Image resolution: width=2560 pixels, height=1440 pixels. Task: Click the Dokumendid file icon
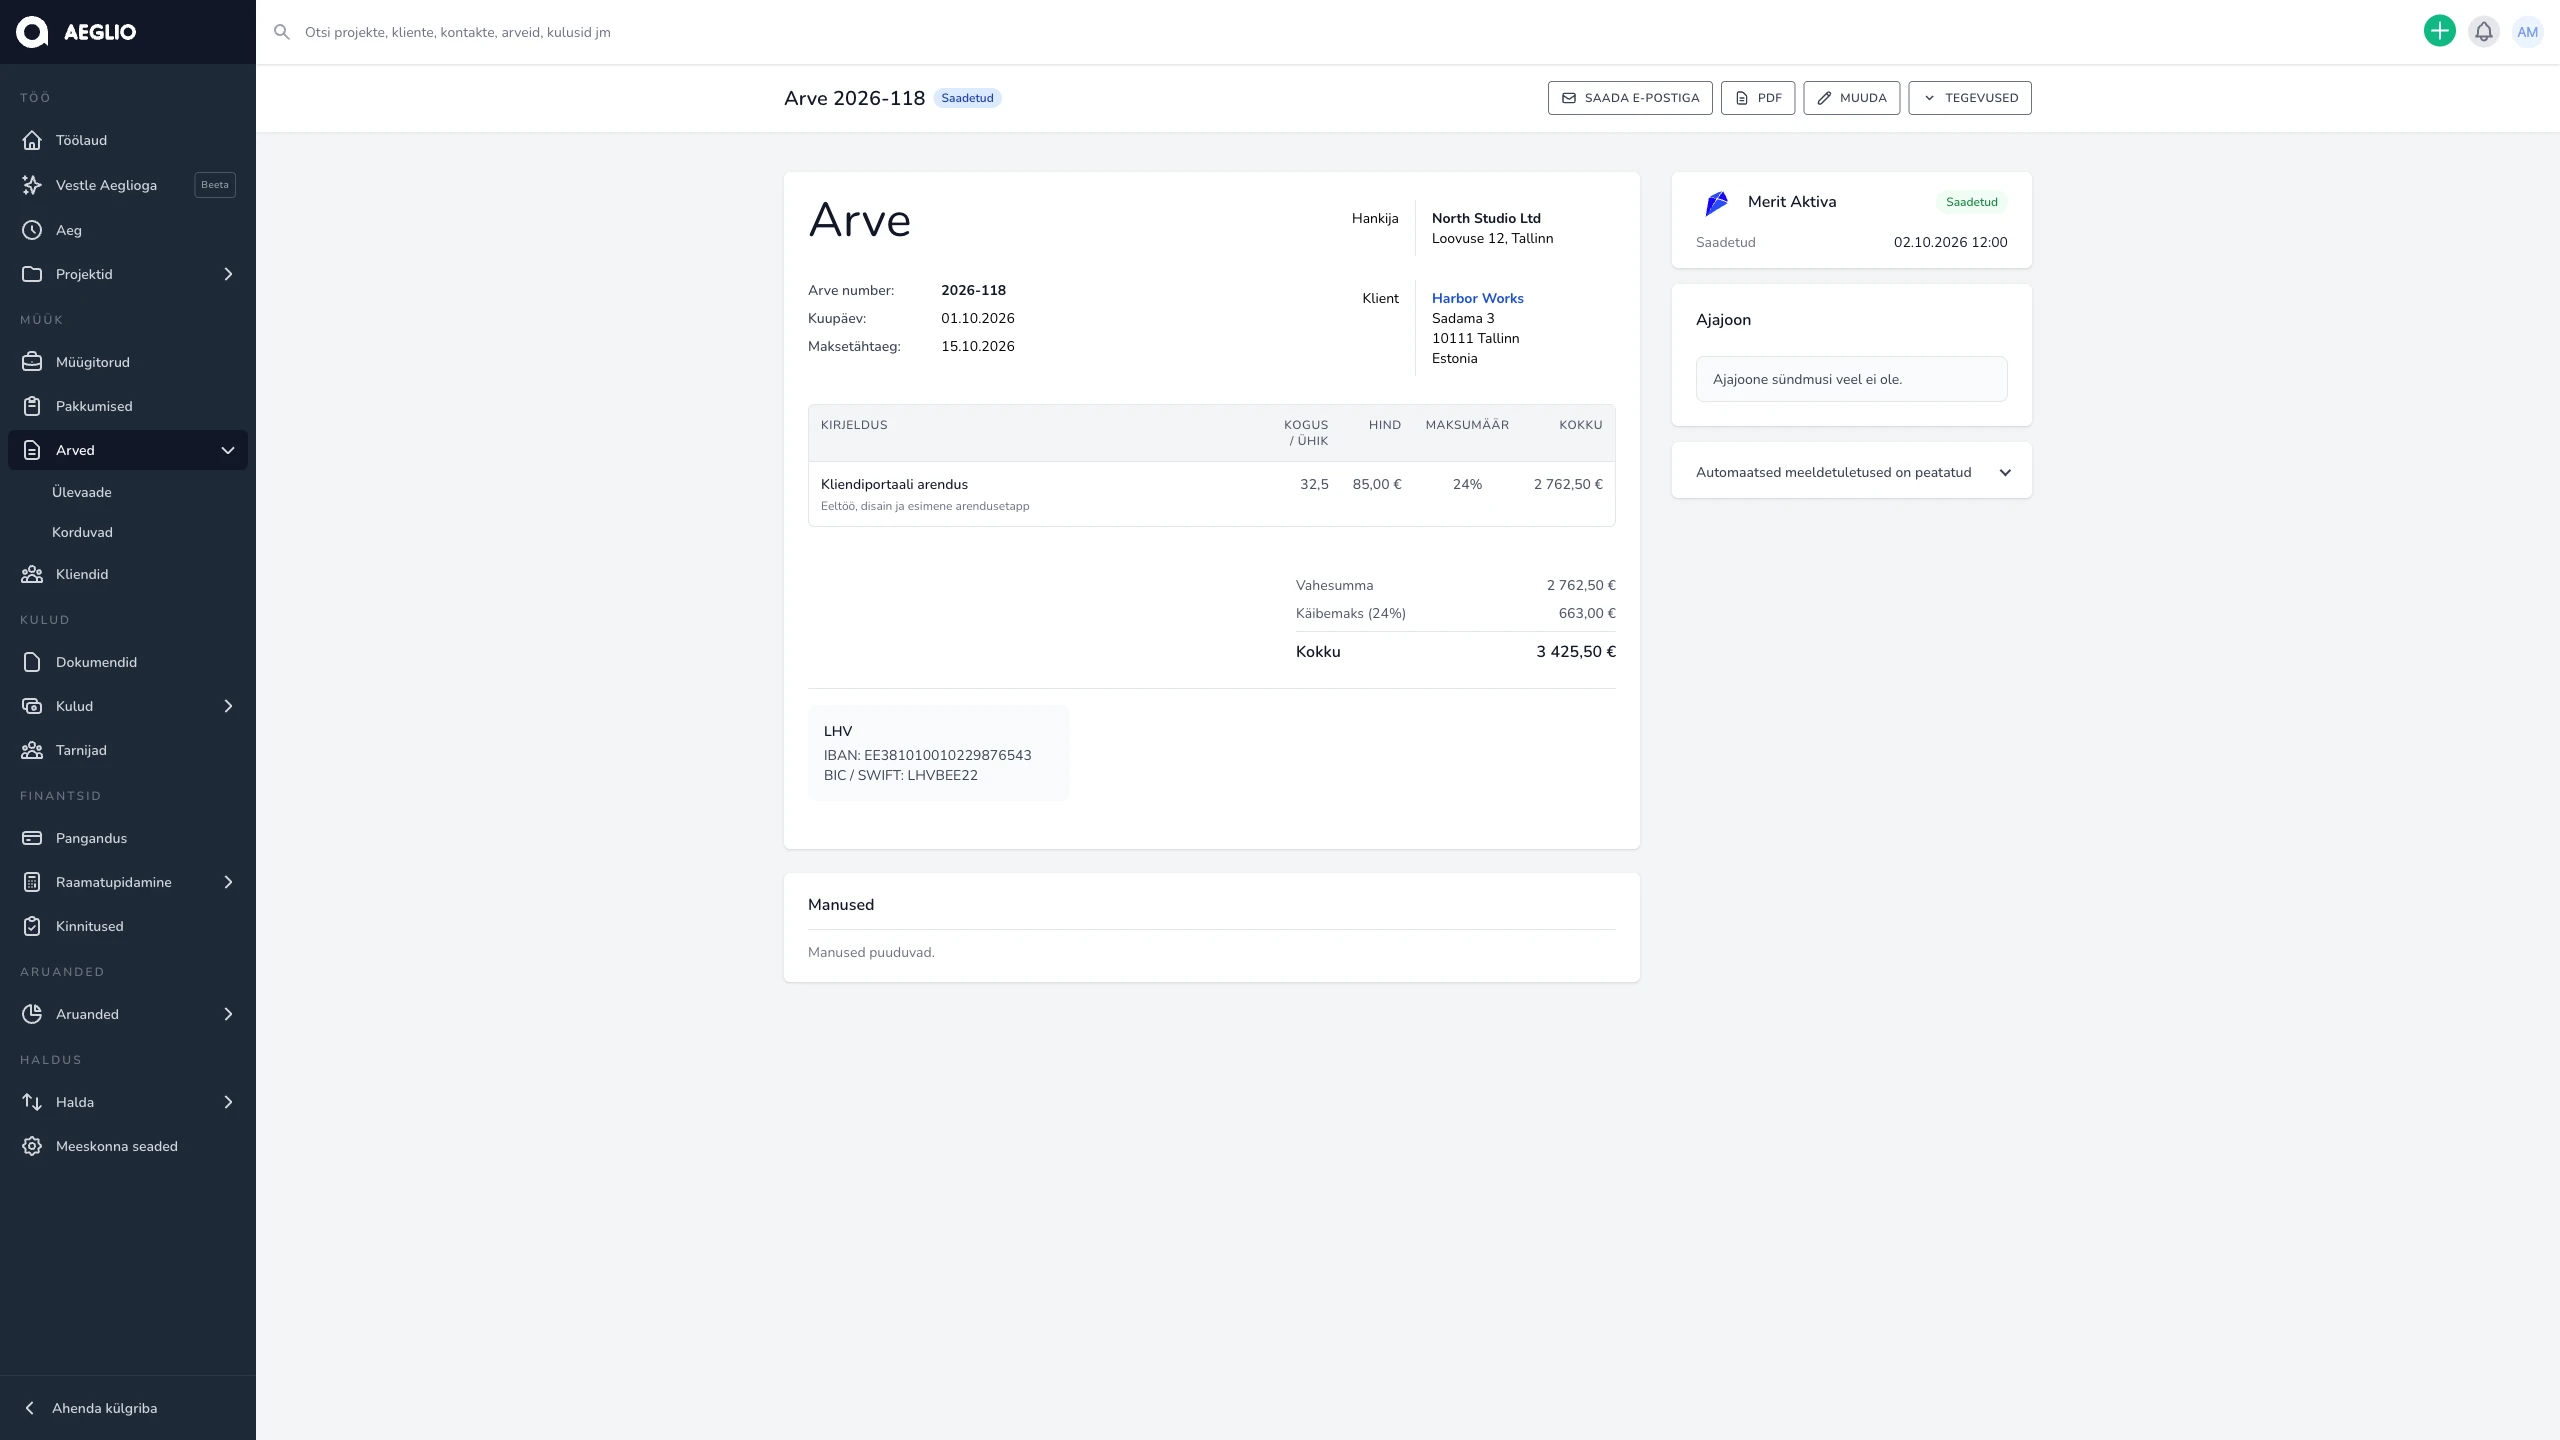point(32,662)
